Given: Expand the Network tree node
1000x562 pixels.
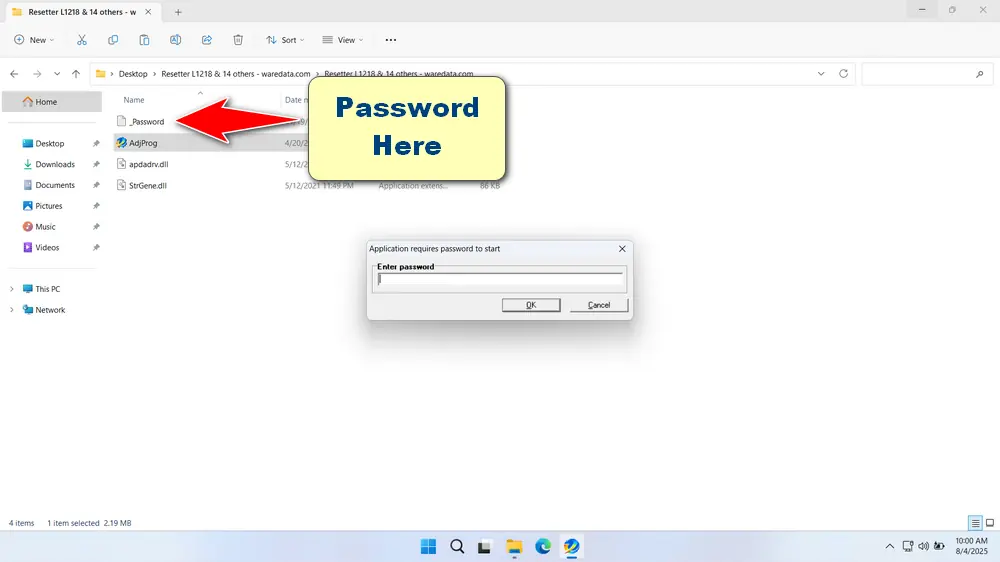Looking at the screenshot, I should click(x=11, y=310).
